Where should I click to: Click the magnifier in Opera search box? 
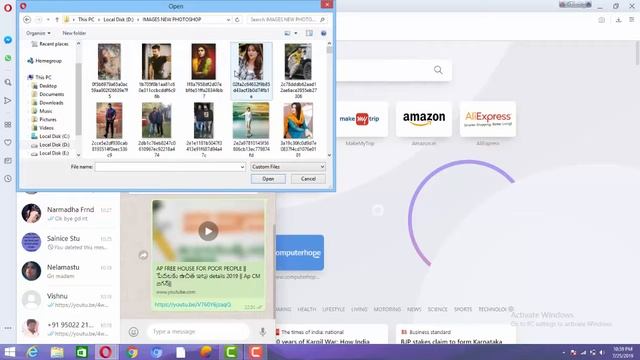(x=438, y=70)
